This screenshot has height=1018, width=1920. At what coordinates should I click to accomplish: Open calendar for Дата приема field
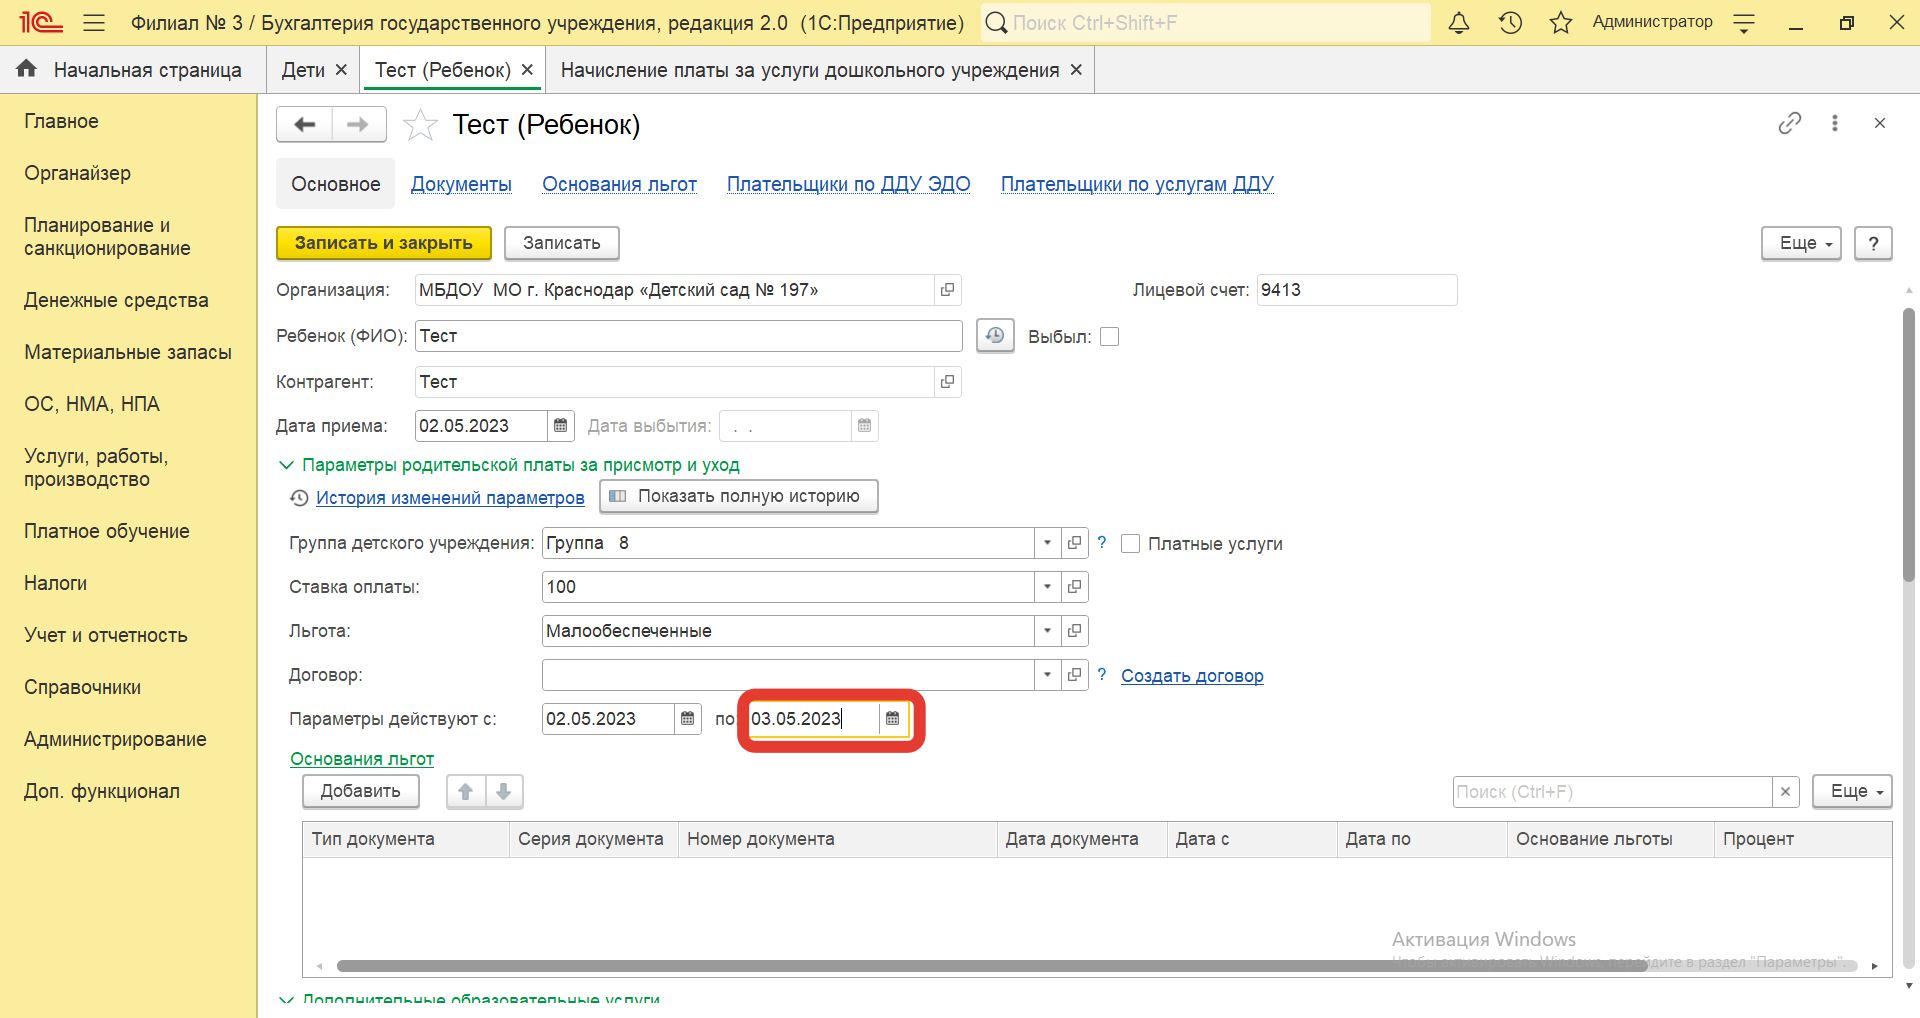tap(561, 426)
